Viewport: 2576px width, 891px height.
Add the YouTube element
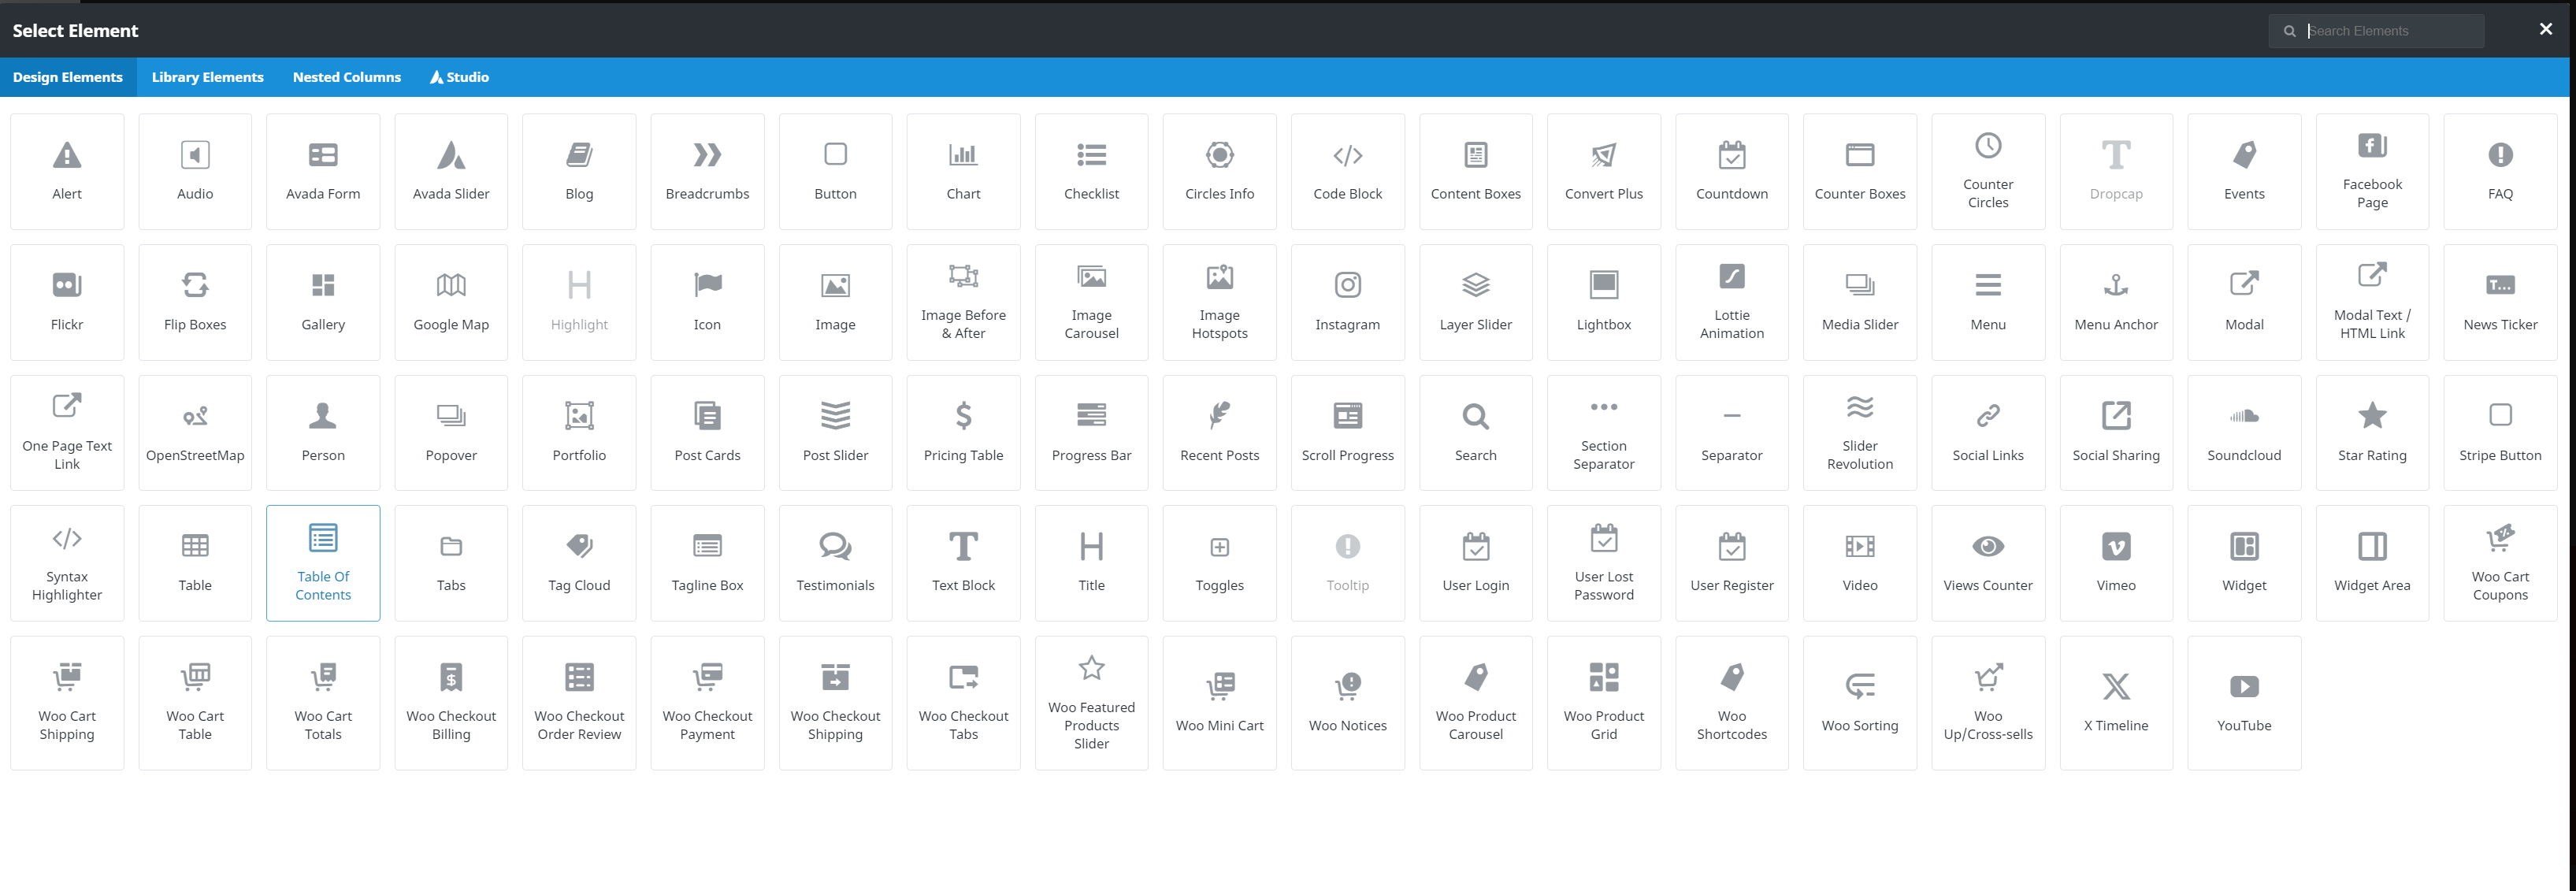(x=2243, y=702)
